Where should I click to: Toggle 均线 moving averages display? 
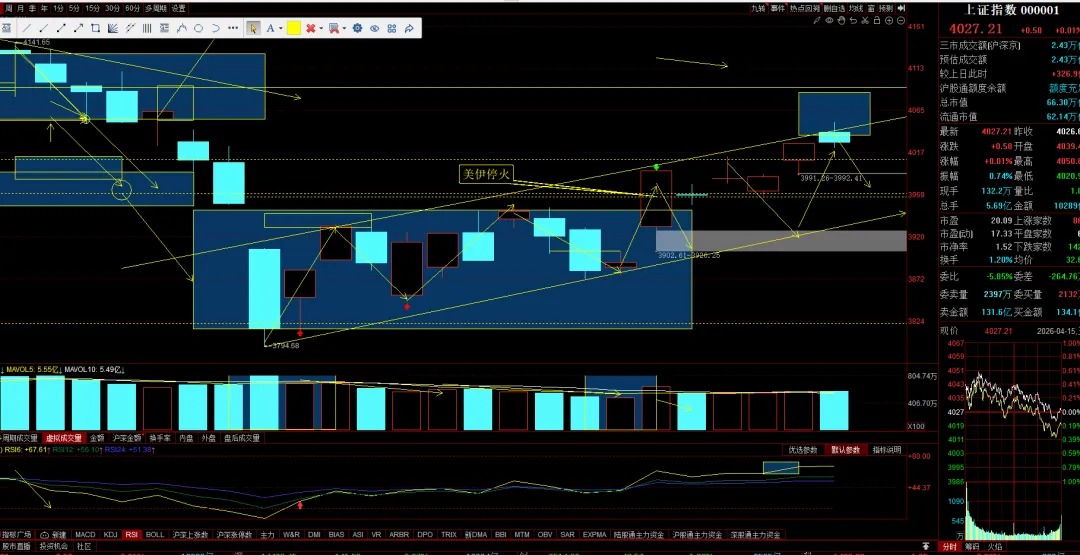point(856,8)
